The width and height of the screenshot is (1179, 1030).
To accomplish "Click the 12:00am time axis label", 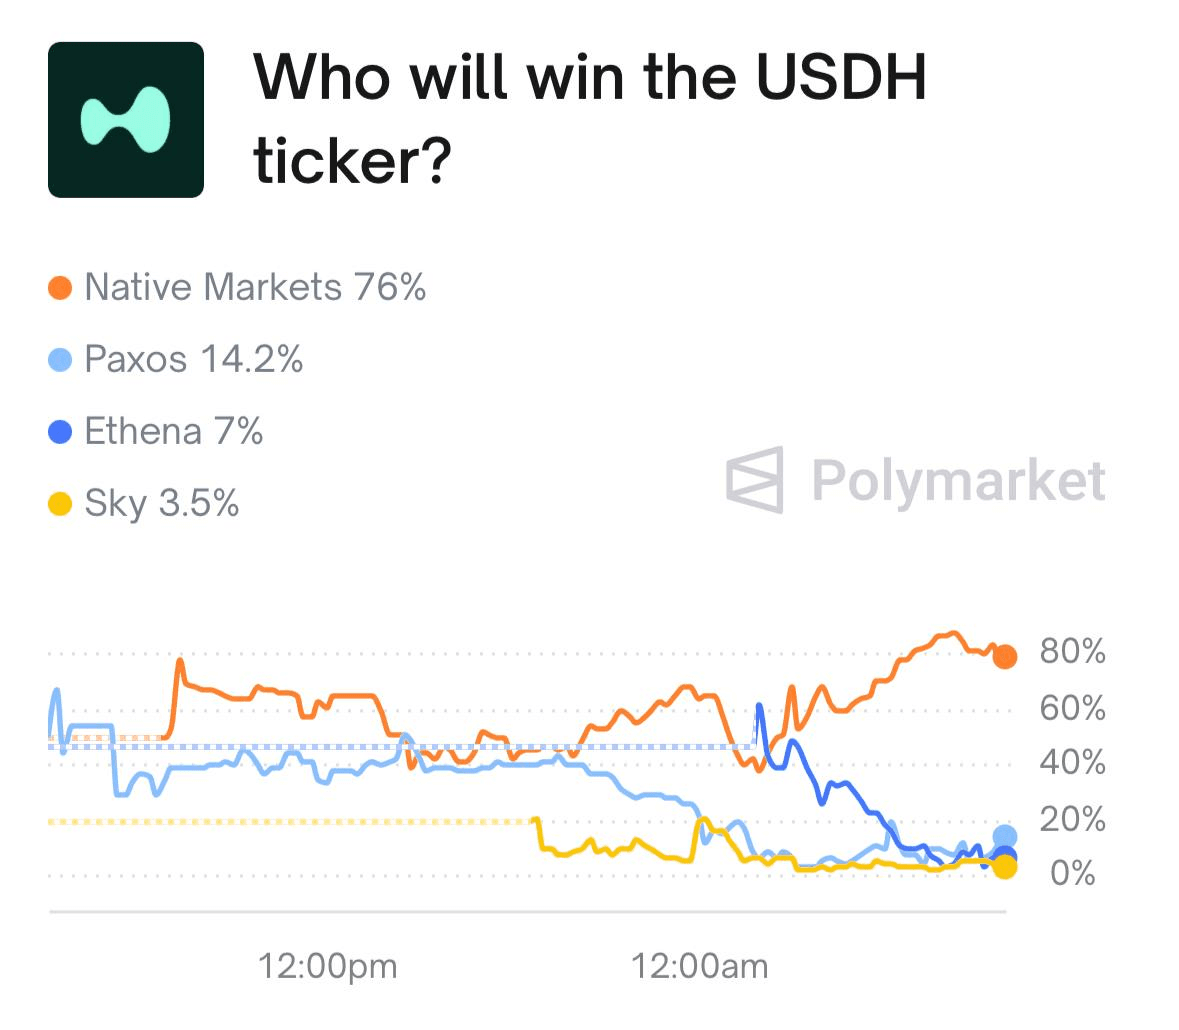I will pyautogui.click(x=699, y=966).
